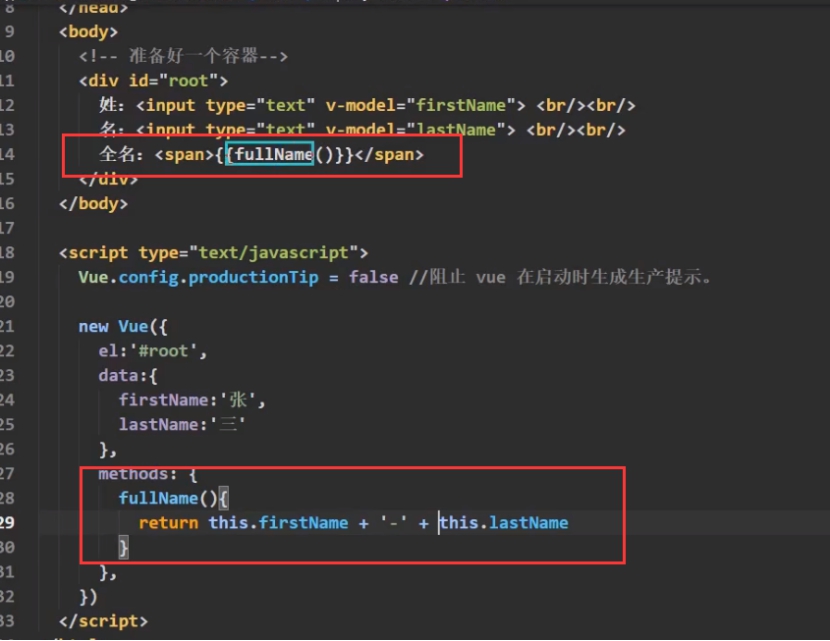Click the opening <span> tag

click(x=184, y=154)
